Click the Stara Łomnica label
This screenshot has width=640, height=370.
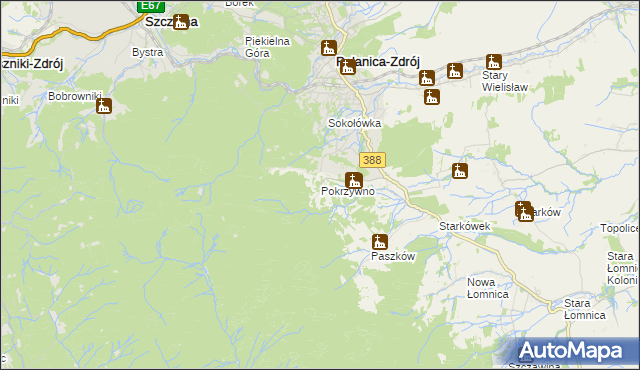(x=584, y=309)
